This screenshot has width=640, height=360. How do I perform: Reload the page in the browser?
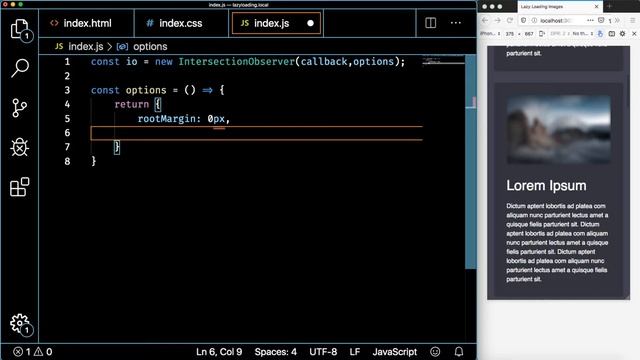pyautogui.click(x=510, y=20)
